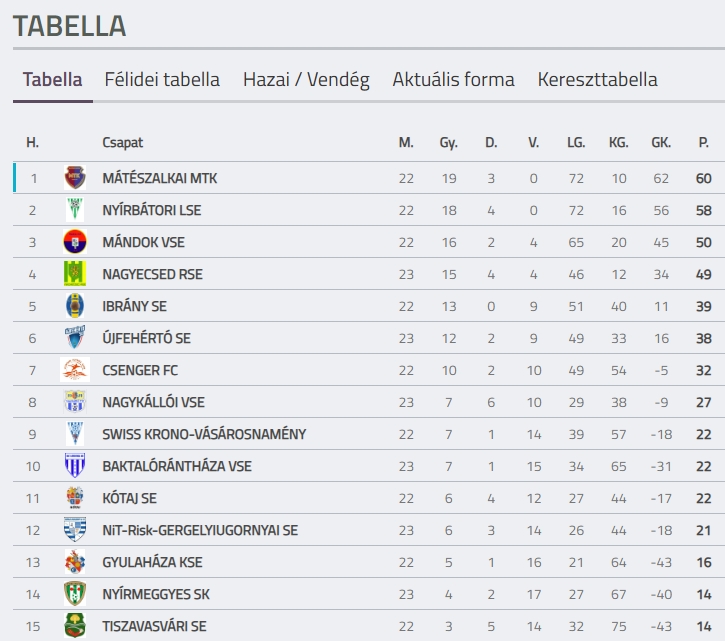Open the Kótaj SE team link
The height and width of the screenshot is (641, 725).
(129, 498)
